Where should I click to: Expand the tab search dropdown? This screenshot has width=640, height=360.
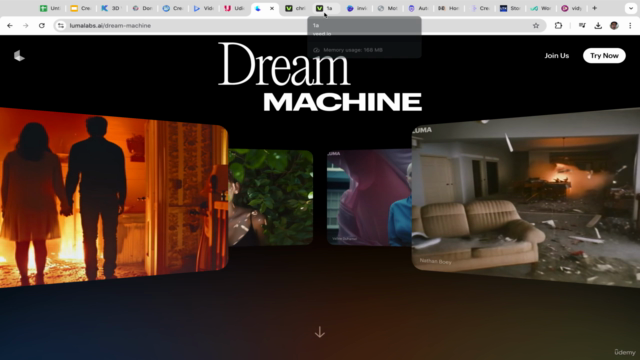pyautogui.click(x=631, y=8)
